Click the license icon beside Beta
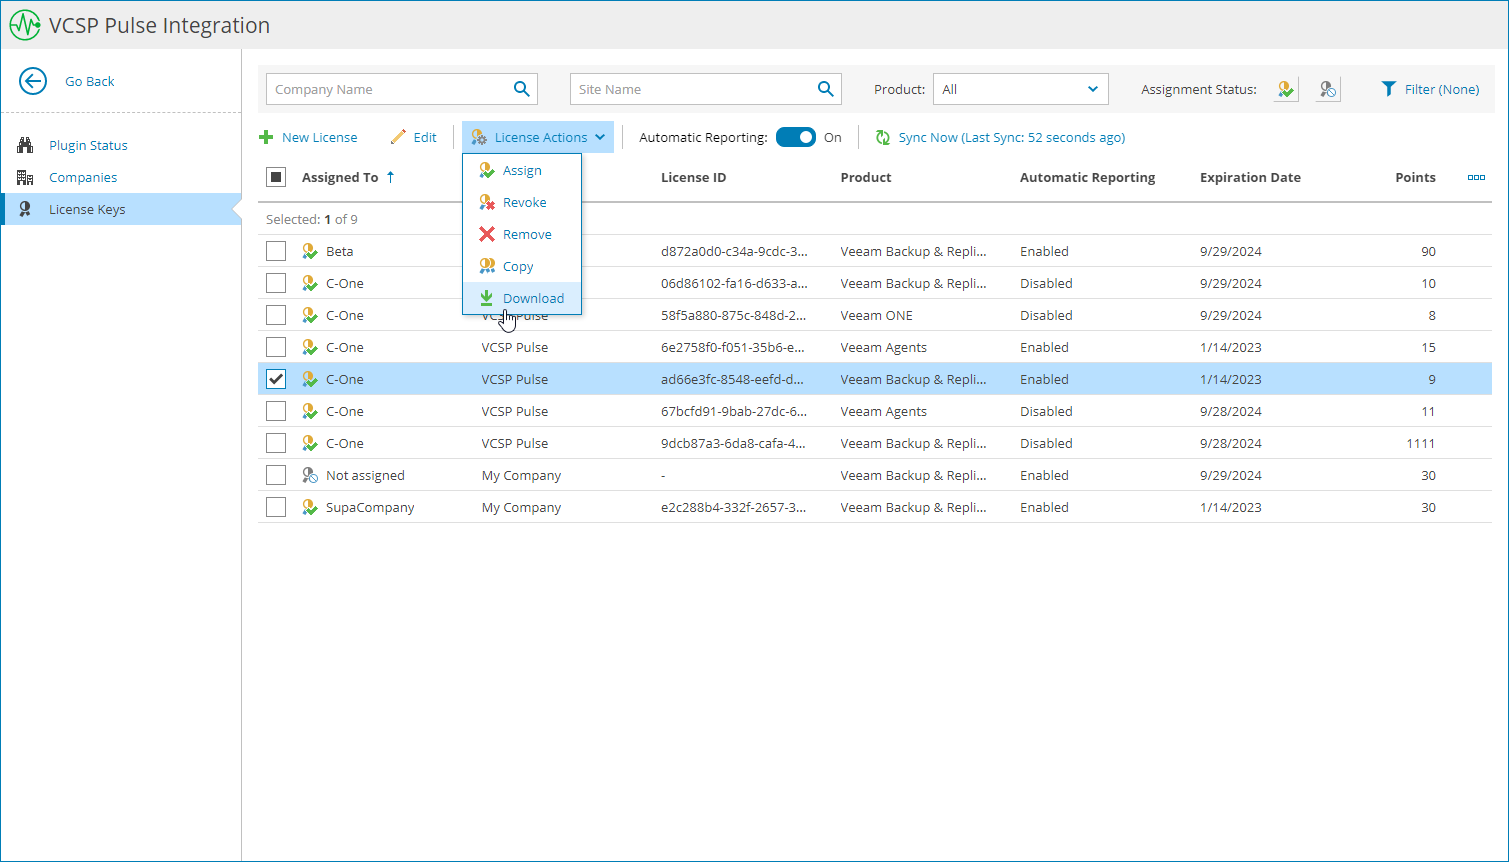Screen dimensions: 1509x862 310,251
